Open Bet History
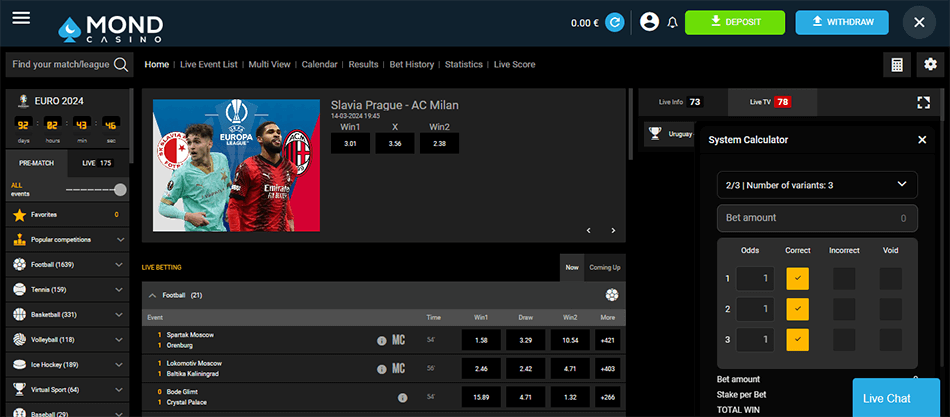The width and height of the screenshot is (950, 417). click(x=411, y=64)
